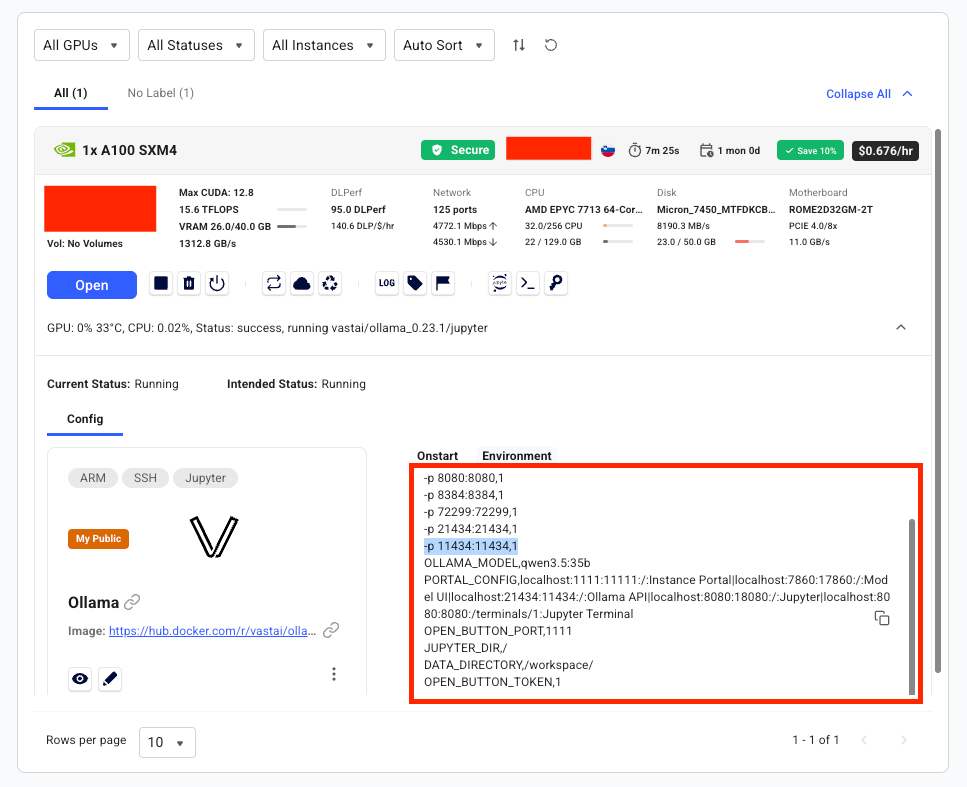967x787 pixels.
Task: Stop the instance with the square icon
Action: pos(161,284)
